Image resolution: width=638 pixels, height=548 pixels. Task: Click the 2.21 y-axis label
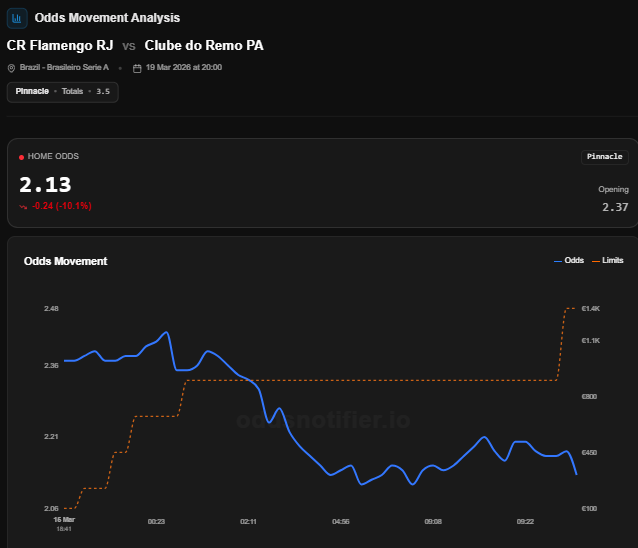[51, 437]
